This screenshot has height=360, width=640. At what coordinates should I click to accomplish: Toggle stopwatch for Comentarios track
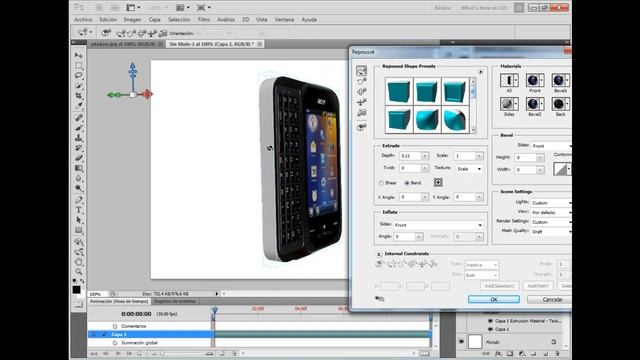pyautogui.click(x=115, y=326)
